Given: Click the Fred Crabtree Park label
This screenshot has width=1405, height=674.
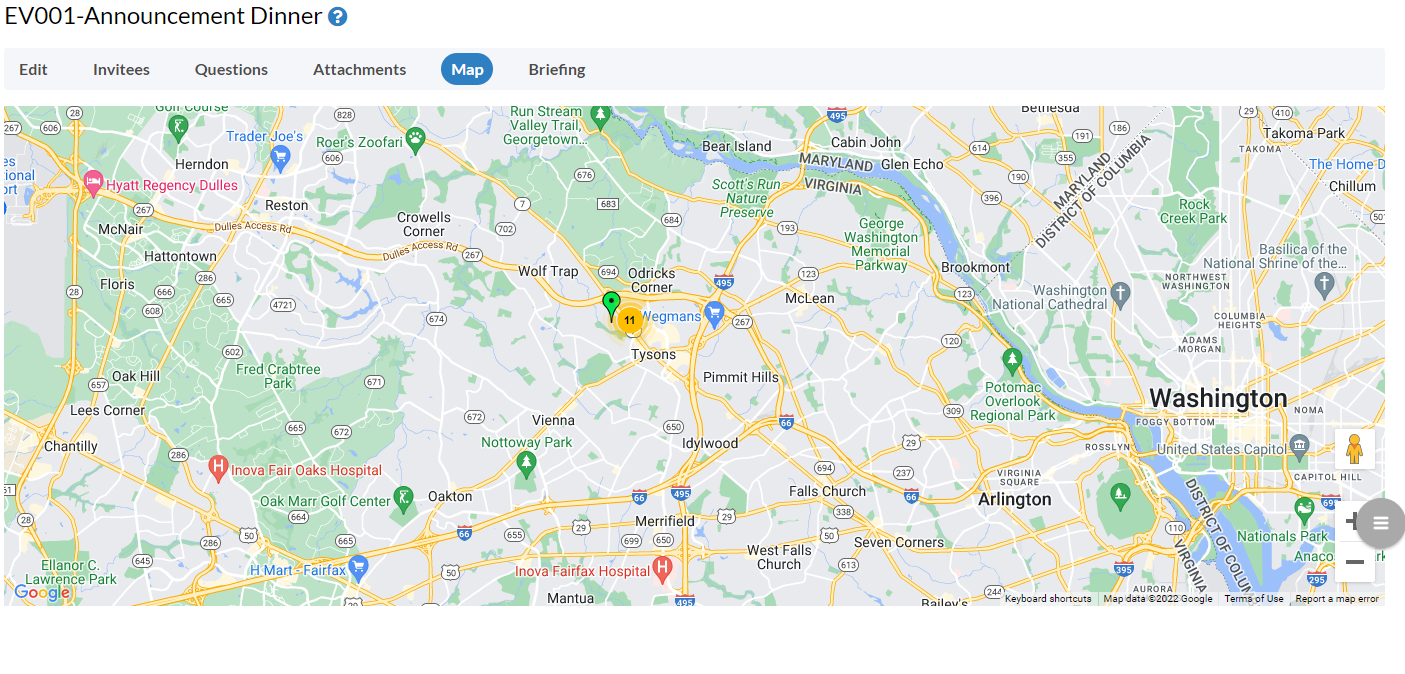Looking at the screenshot, I should click(279, 376).
